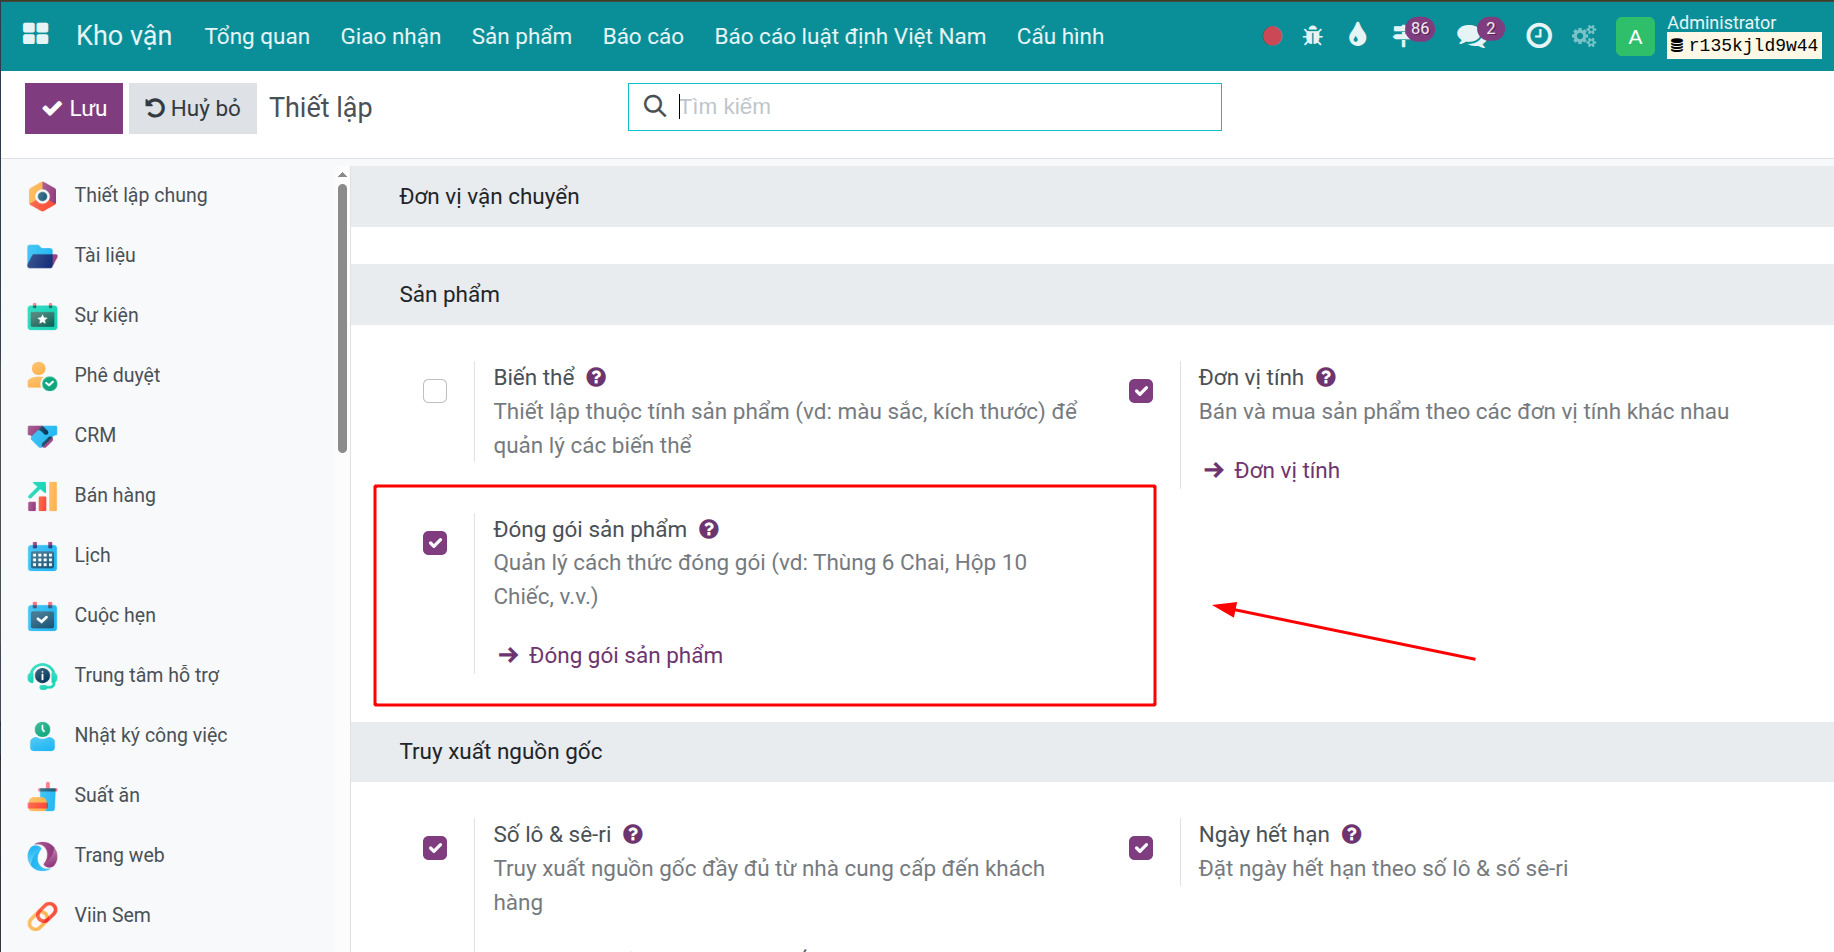1834x952 pixels.
Task: Open the droplet icon in top bar
Action: pos(1357,36)
